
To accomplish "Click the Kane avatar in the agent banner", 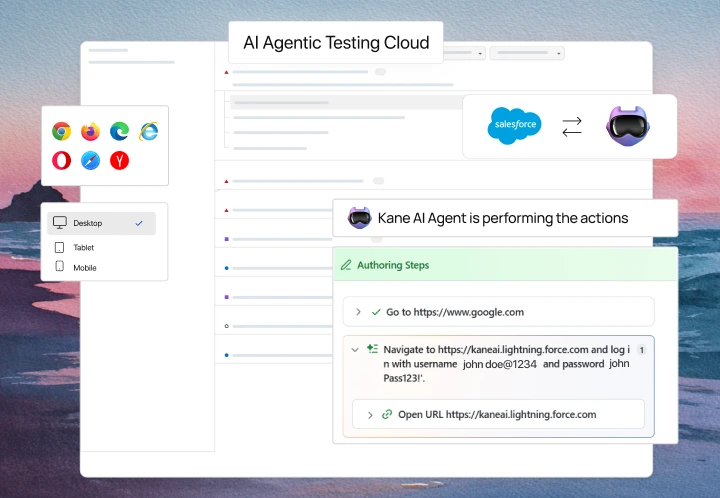I will [359, 218].
